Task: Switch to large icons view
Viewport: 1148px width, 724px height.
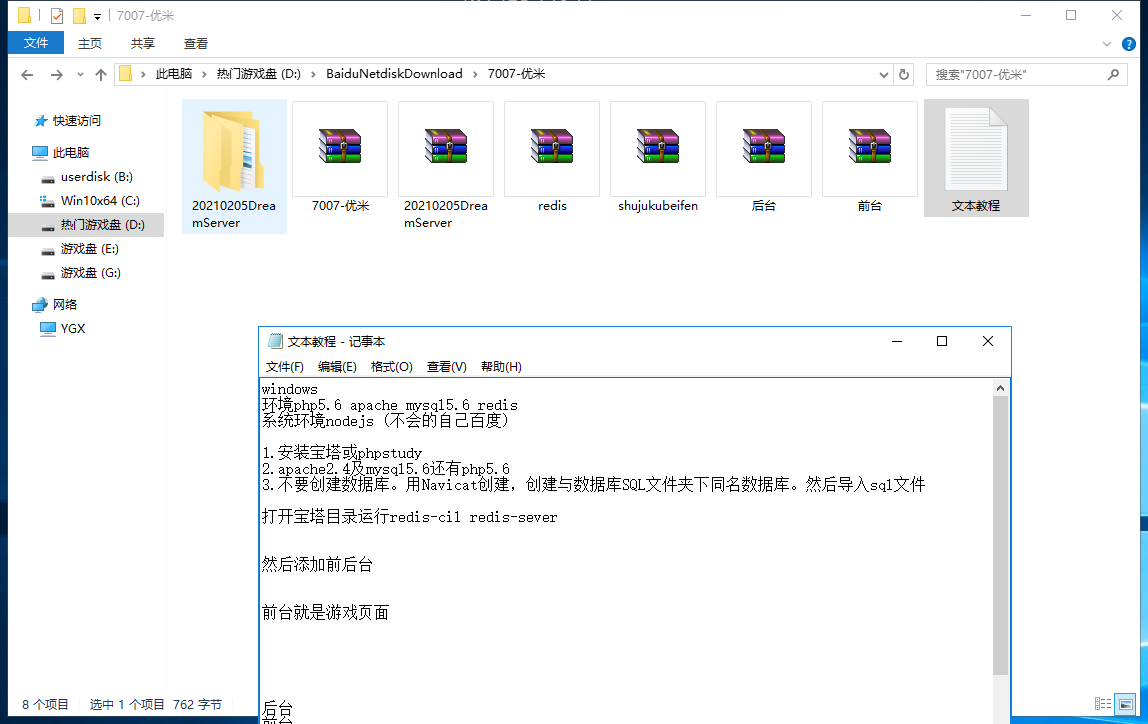Action: point(1125,704)
